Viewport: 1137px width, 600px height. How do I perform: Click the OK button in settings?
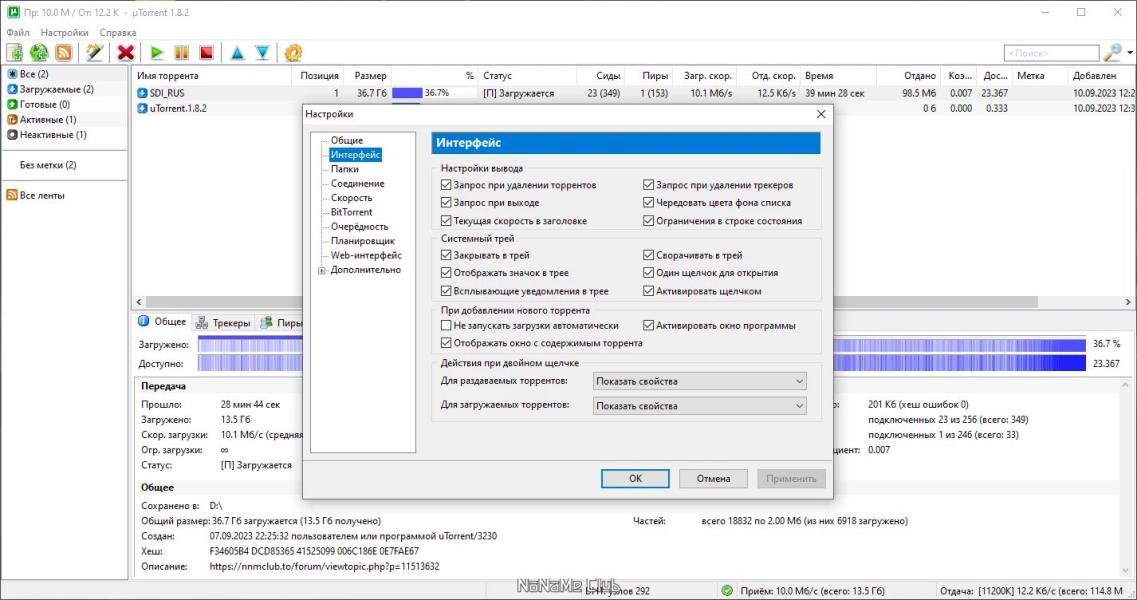[x=635, y=478]
